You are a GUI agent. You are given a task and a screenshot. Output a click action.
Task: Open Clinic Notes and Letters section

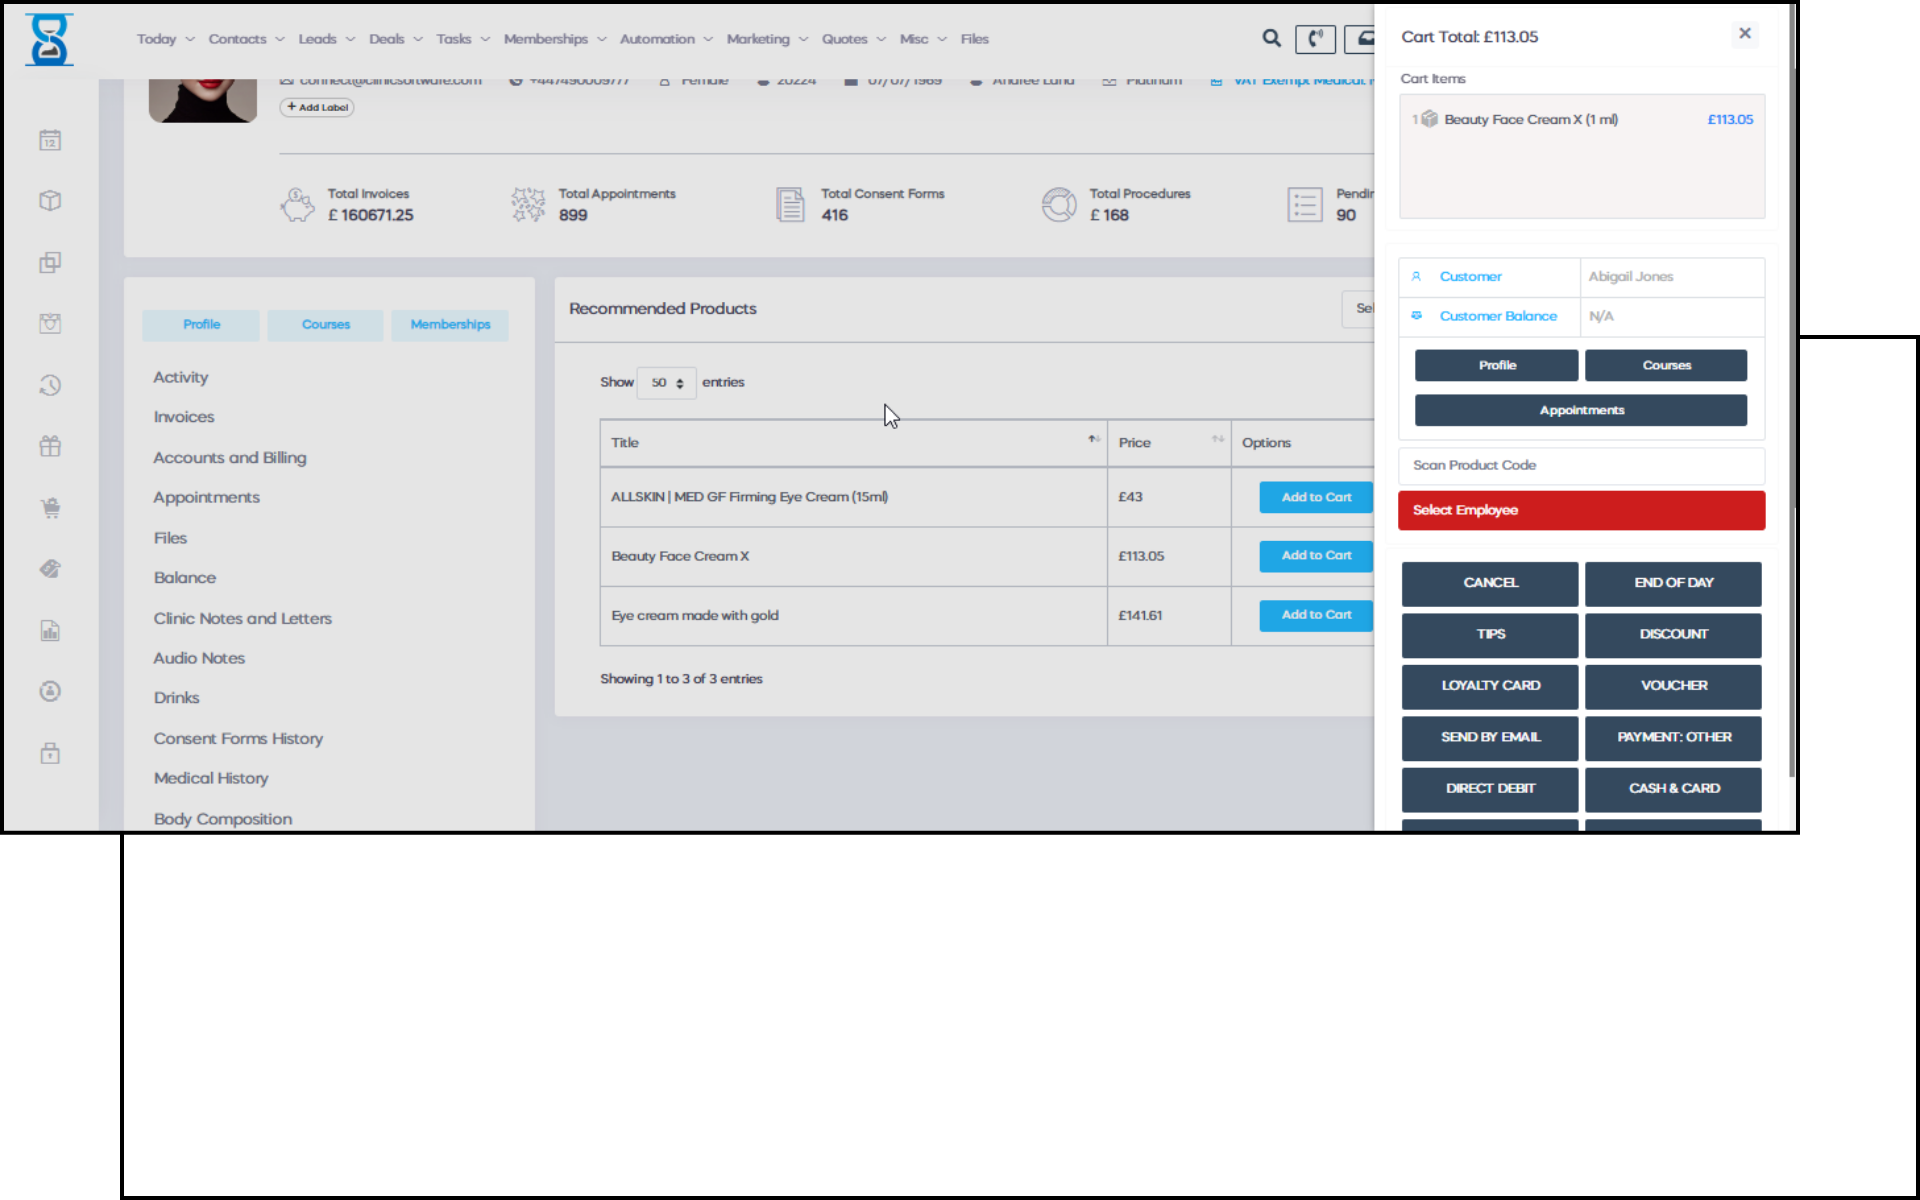click(x=242, y=618)
